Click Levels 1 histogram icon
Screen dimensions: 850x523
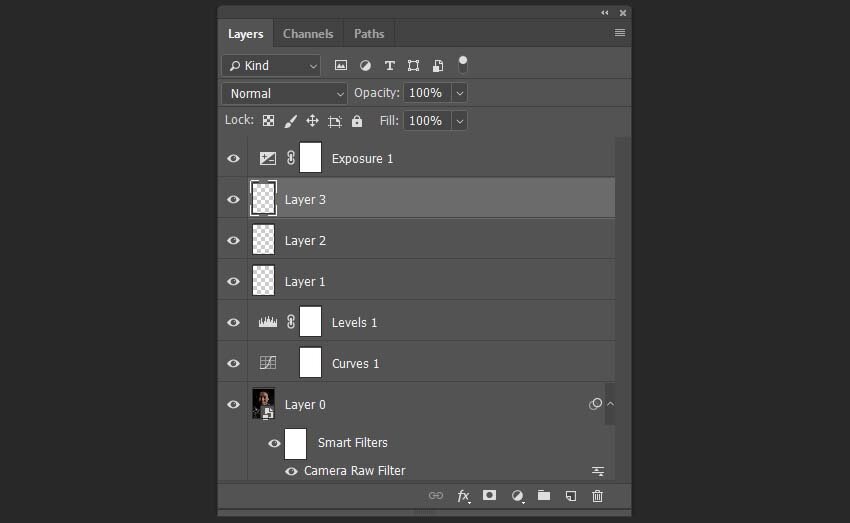tap(268, 322)
